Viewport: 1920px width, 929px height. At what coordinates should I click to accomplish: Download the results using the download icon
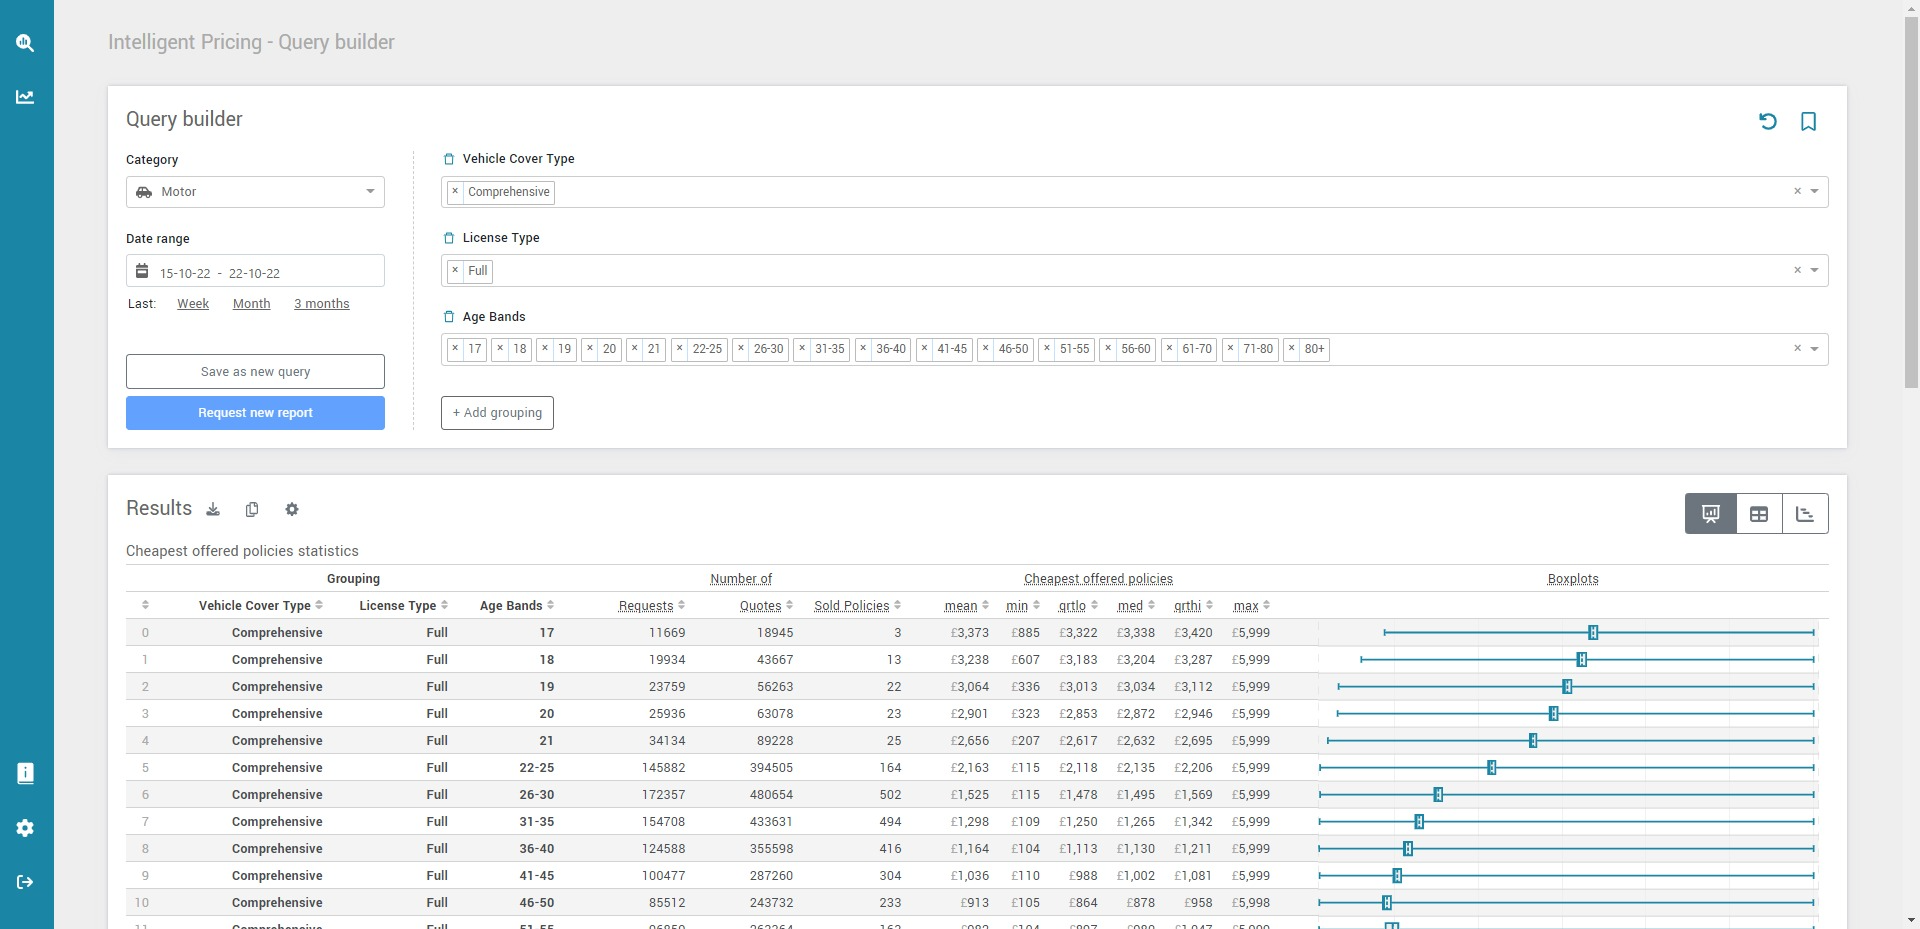pos(212,510)
